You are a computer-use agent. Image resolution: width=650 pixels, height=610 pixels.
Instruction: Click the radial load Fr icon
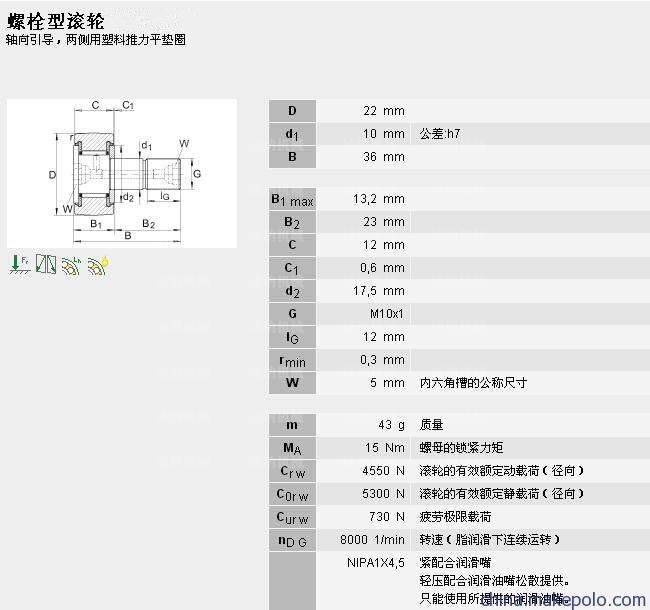point(18,265)
